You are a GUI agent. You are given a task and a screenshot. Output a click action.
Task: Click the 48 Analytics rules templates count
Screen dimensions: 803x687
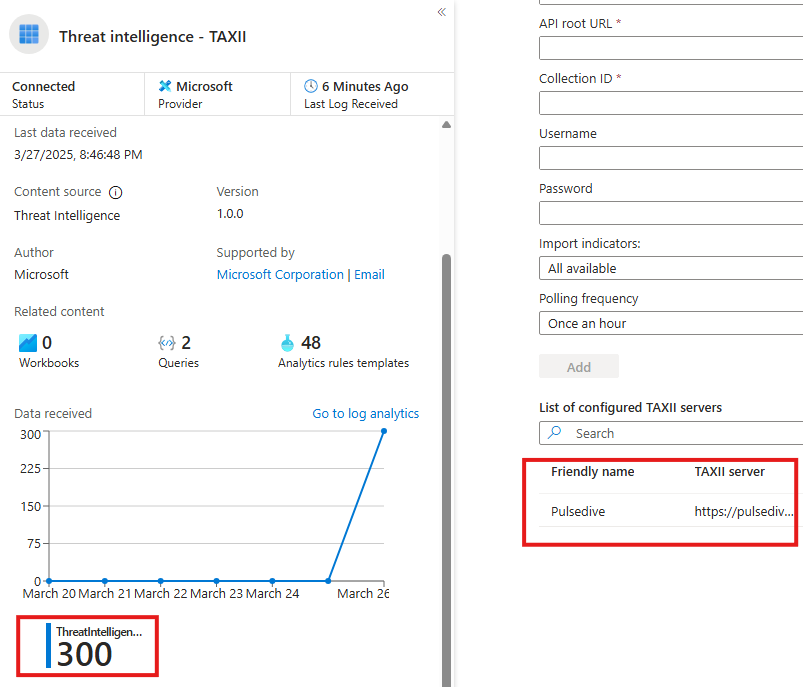[x=310, y=343]
